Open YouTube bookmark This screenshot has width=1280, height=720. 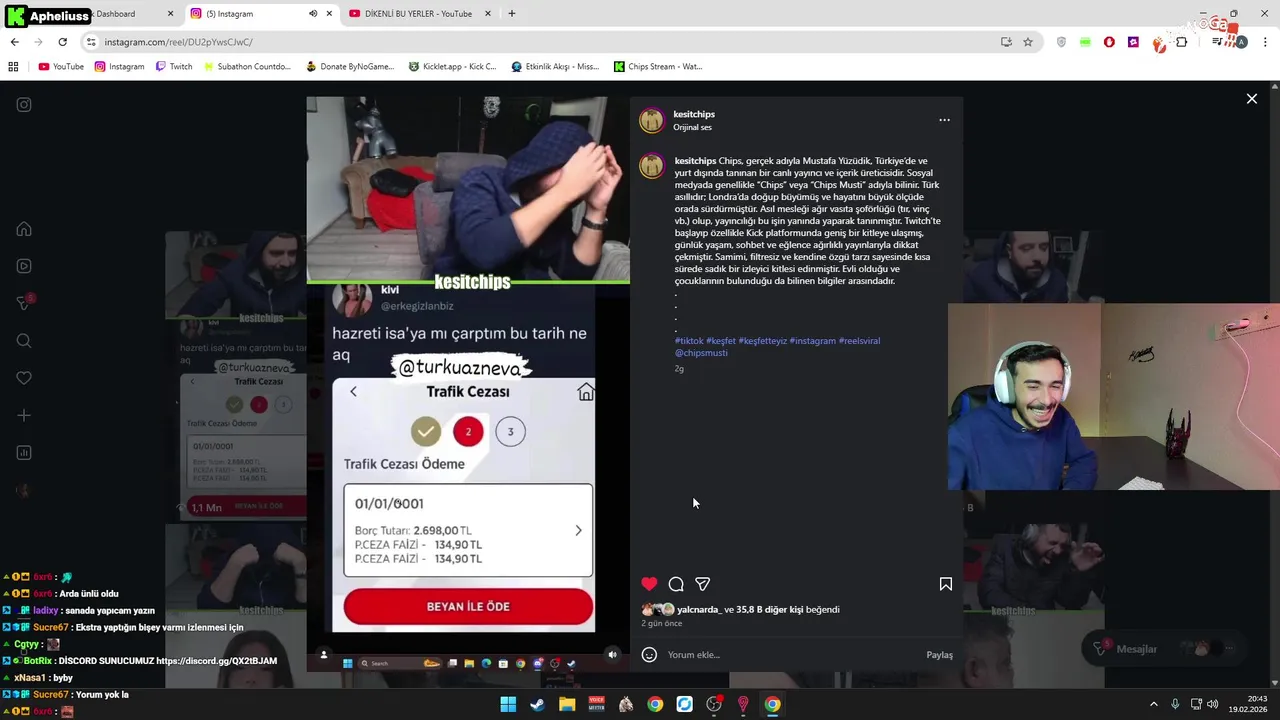point(61,67)
